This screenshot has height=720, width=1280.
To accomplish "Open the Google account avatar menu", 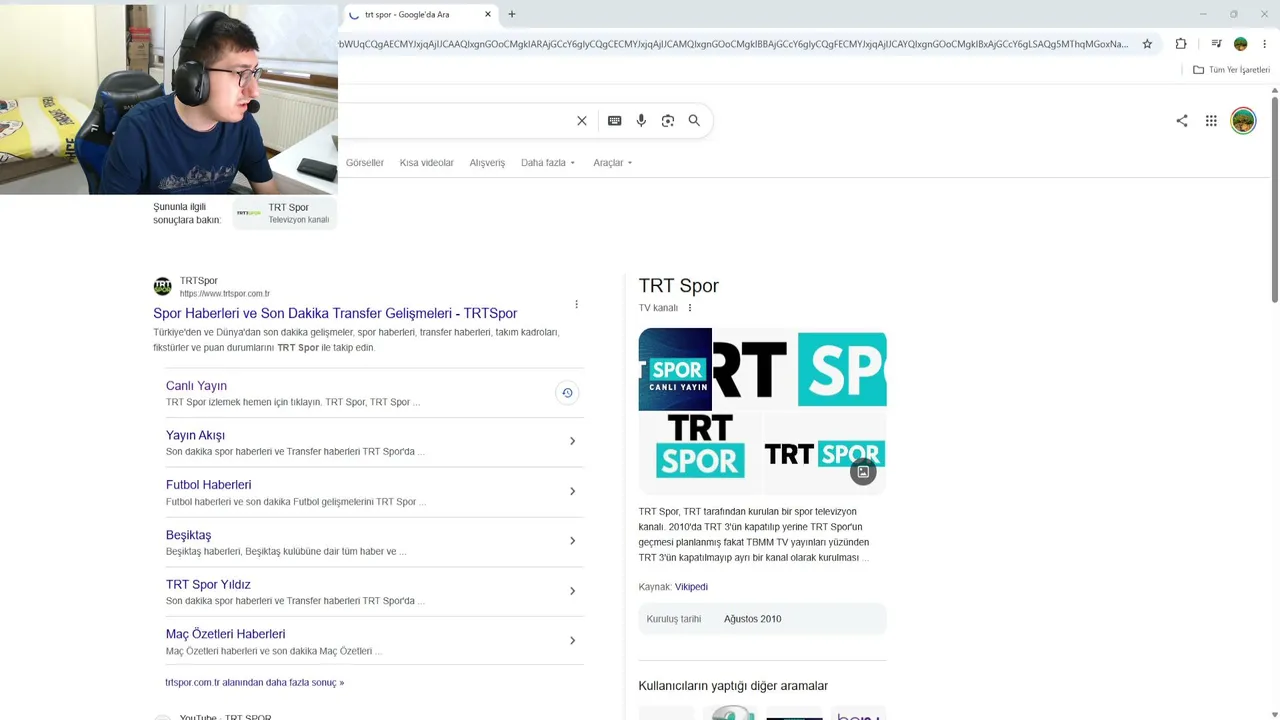I will click(x=1243, y=121).
